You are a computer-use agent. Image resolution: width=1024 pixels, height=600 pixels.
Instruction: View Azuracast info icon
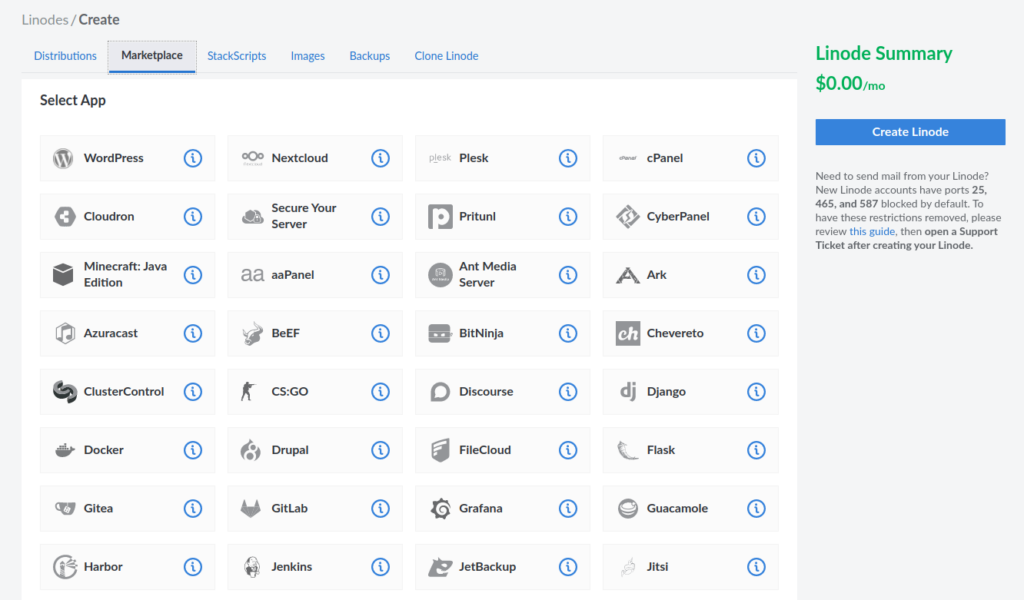pyautogui.click(x=193, y=333)
